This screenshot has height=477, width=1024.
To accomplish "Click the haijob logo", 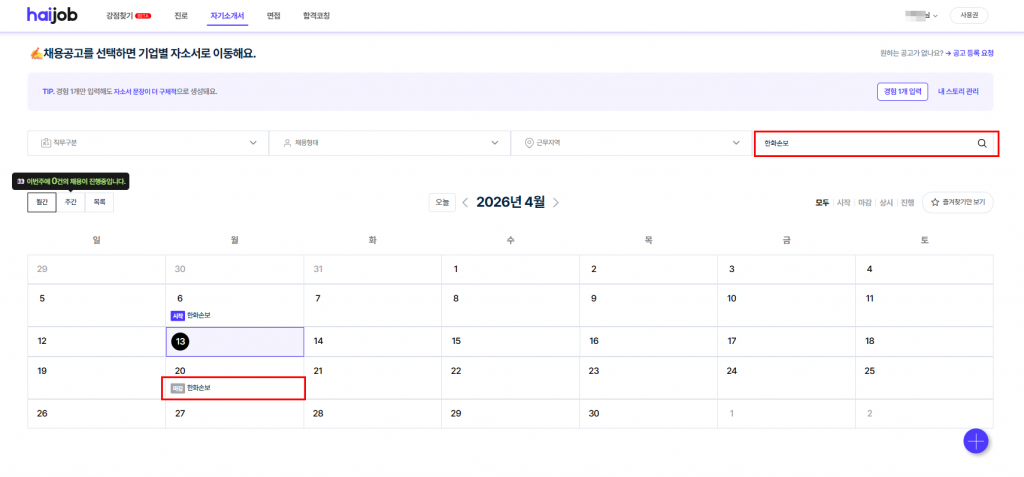I will pos(55,16).
